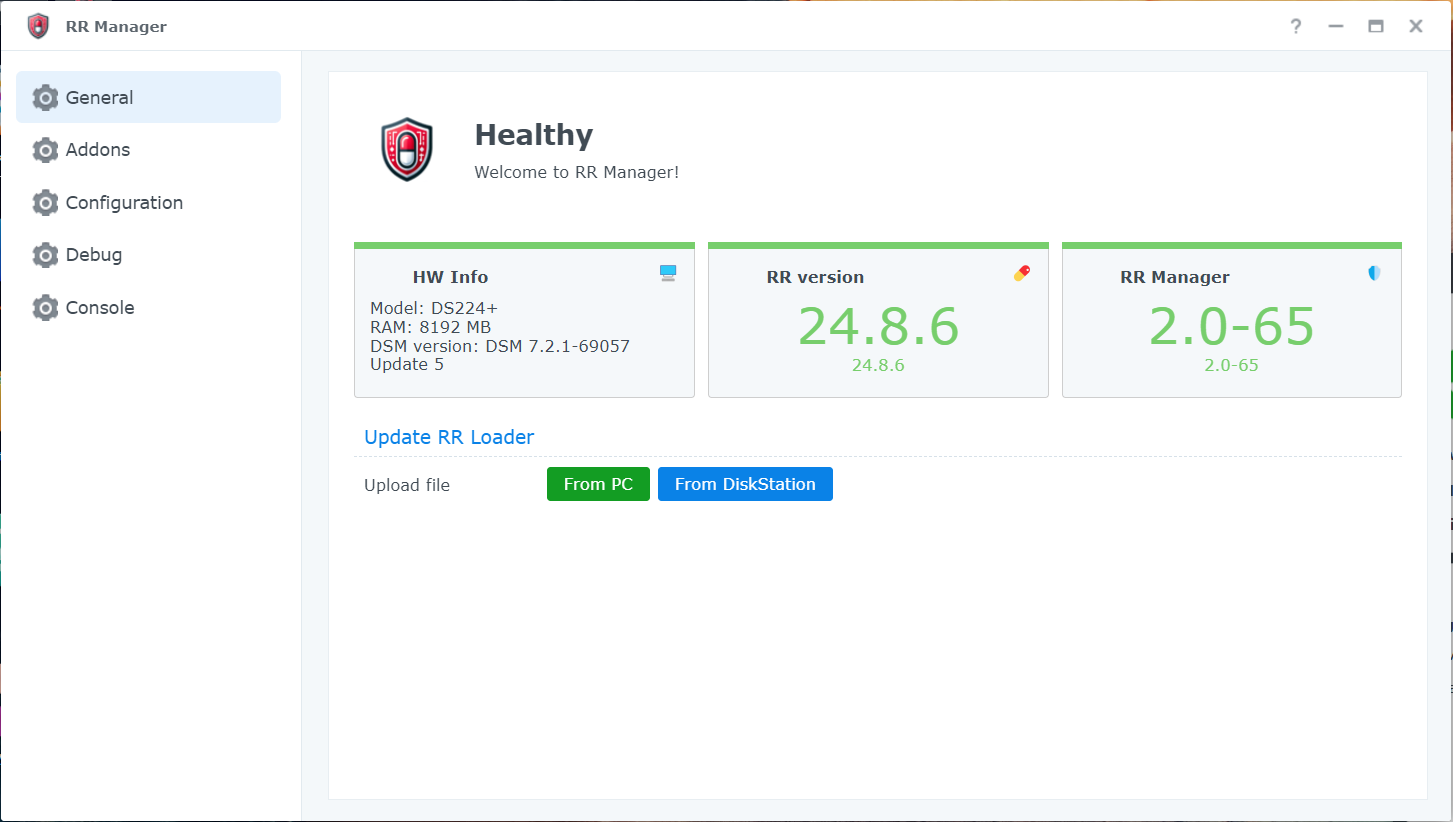Open the General section in sidebar
The height and width of the screenshot is (822, 1453).
[x=148, y=97]
